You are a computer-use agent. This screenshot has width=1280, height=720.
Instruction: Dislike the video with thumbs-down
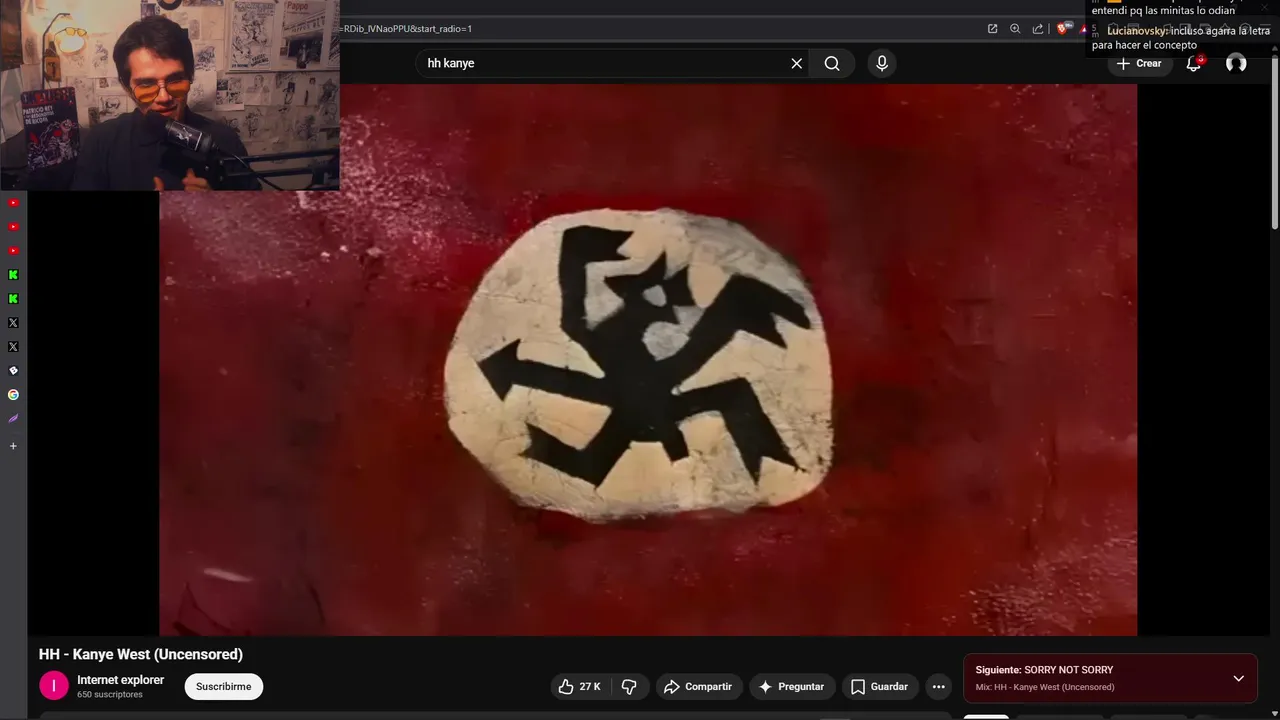[629, 687]
